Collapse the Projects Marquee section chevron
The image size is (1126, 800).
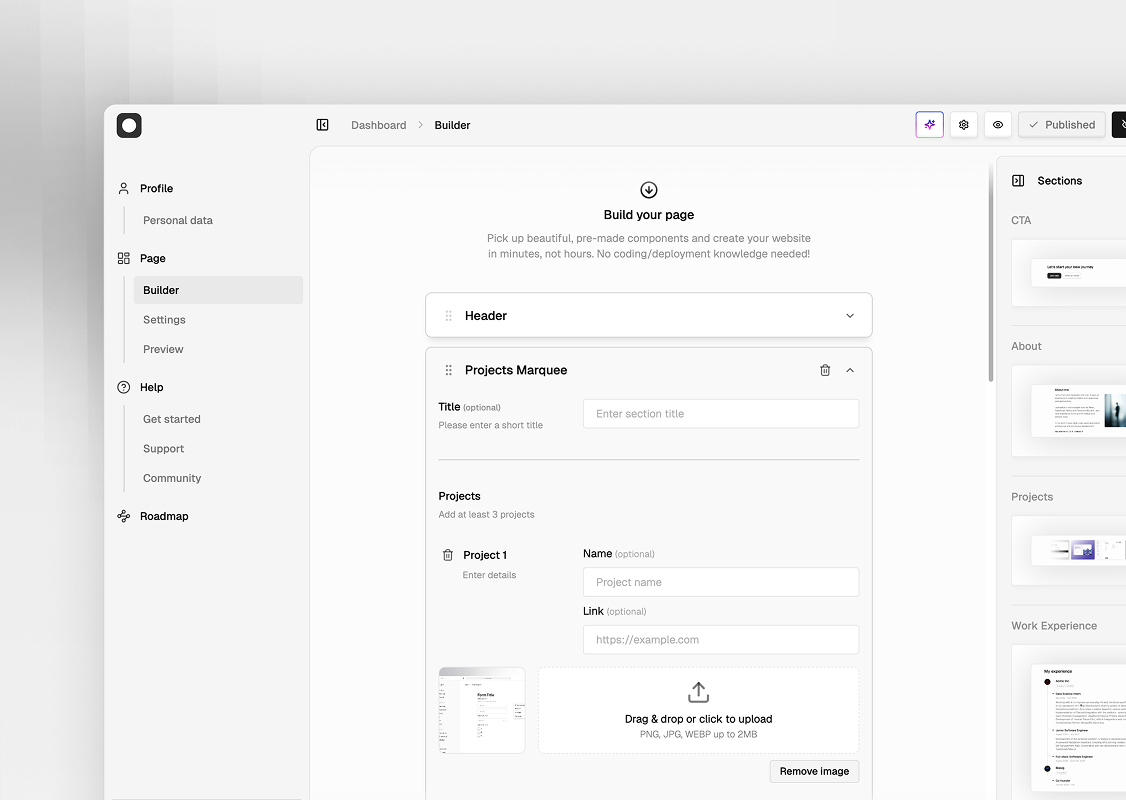[x=850, y=371]
